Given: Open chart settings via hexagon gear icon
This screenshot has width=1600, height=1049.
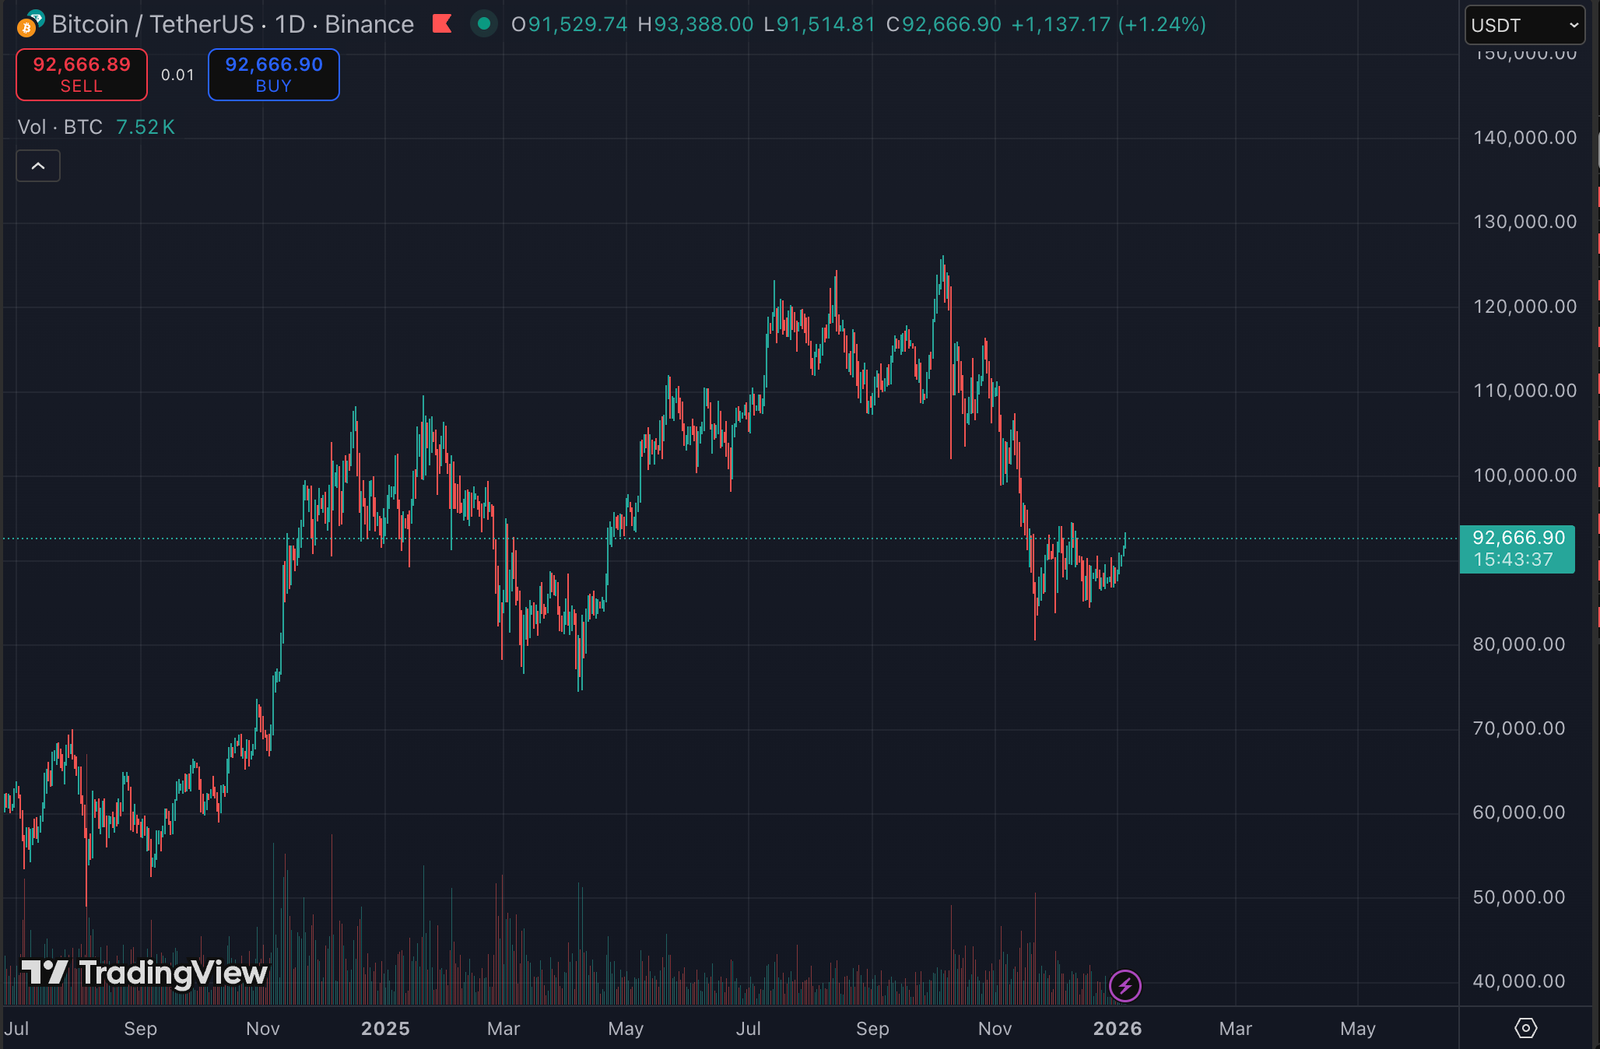Looking at the screenshot, I should pos(1525,1028).
